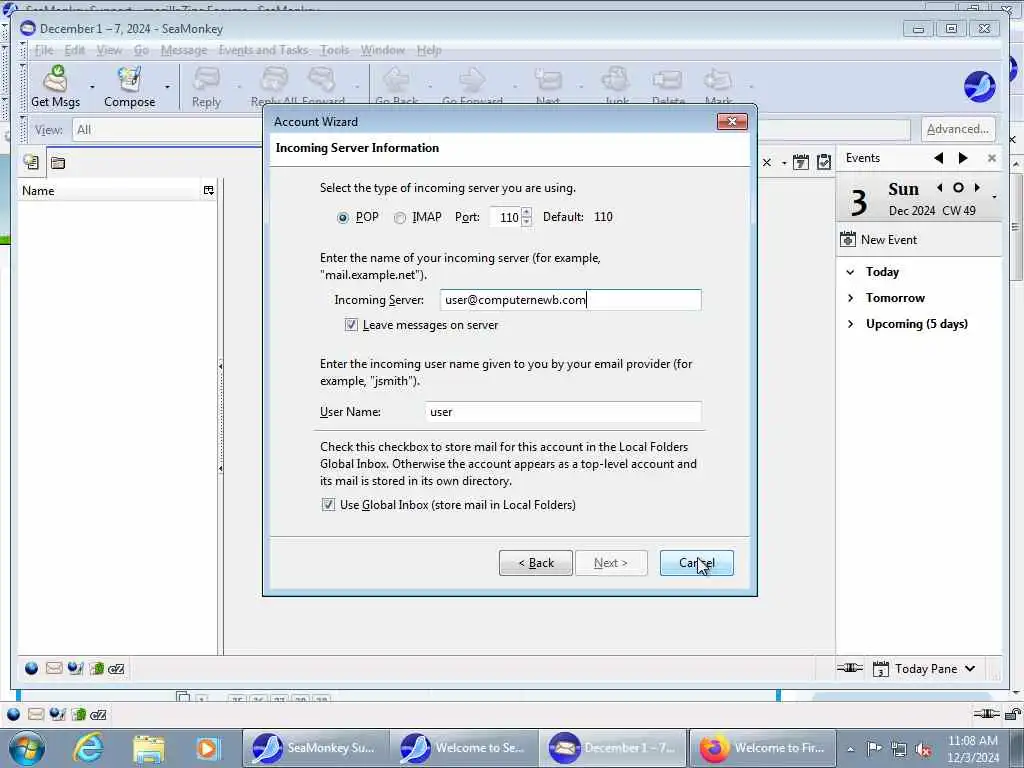Click the New Event button label
Screen dimensions: 1024x768
[889, 240]
